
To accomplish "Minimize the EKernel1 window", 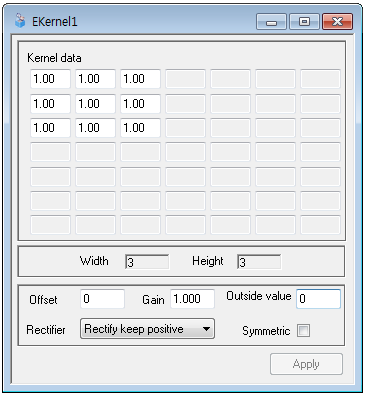I will (271, 22).
